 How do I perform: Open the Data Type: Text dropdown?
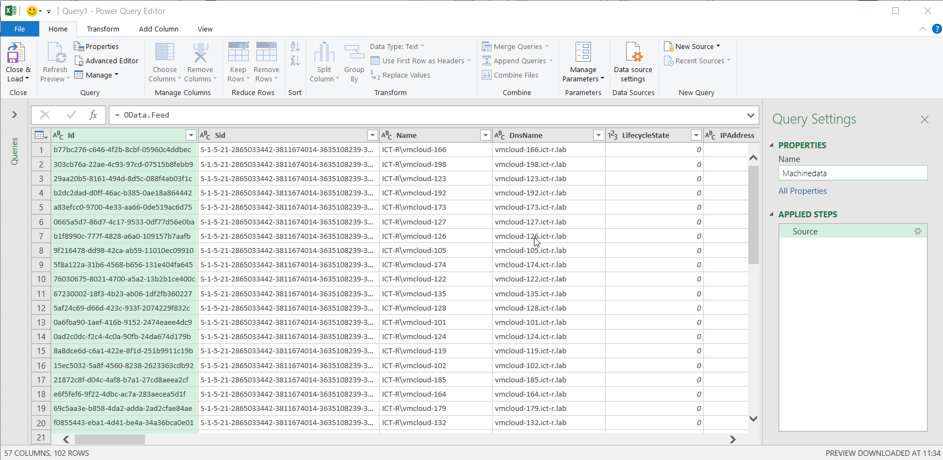coord(397,46)
